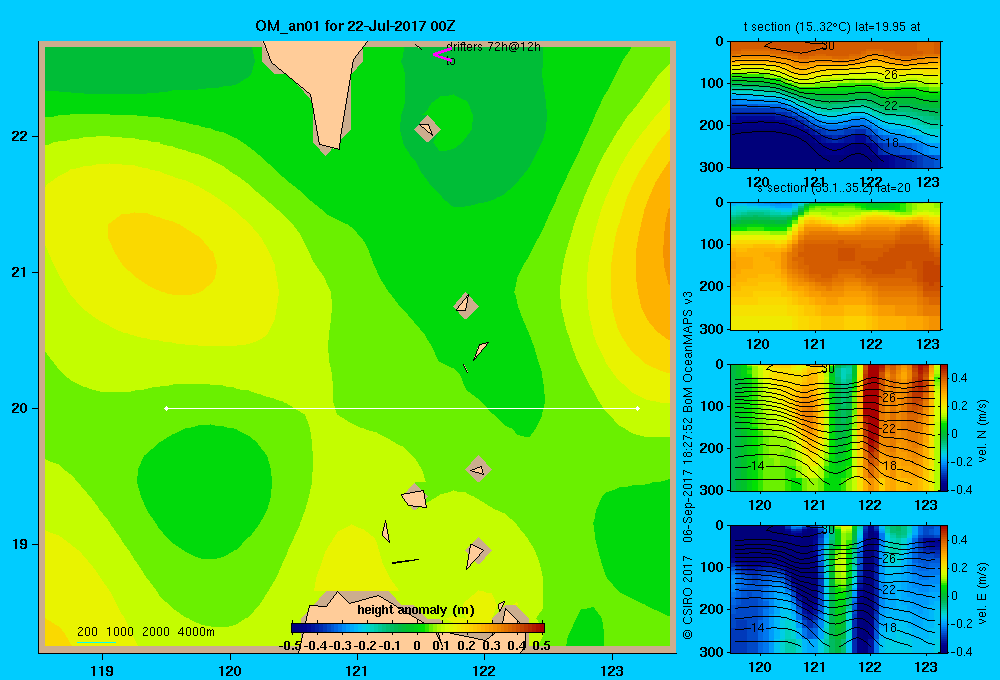Click the height anomaly colorbar

pos(418,628)
